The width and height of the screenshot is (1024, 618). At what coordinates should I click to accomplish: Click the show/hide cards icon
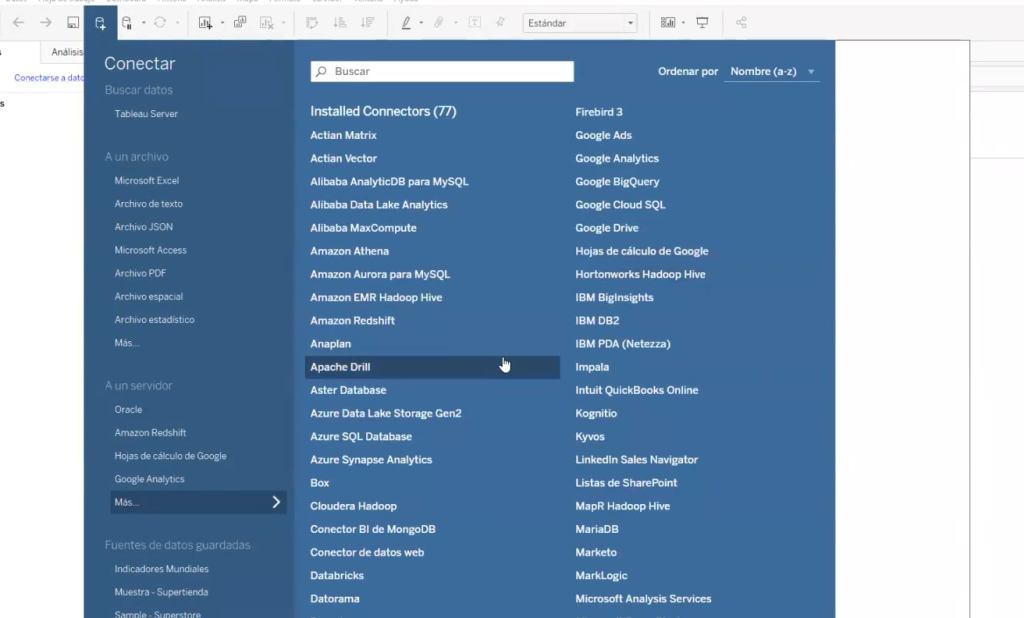[x=667, y=23]
